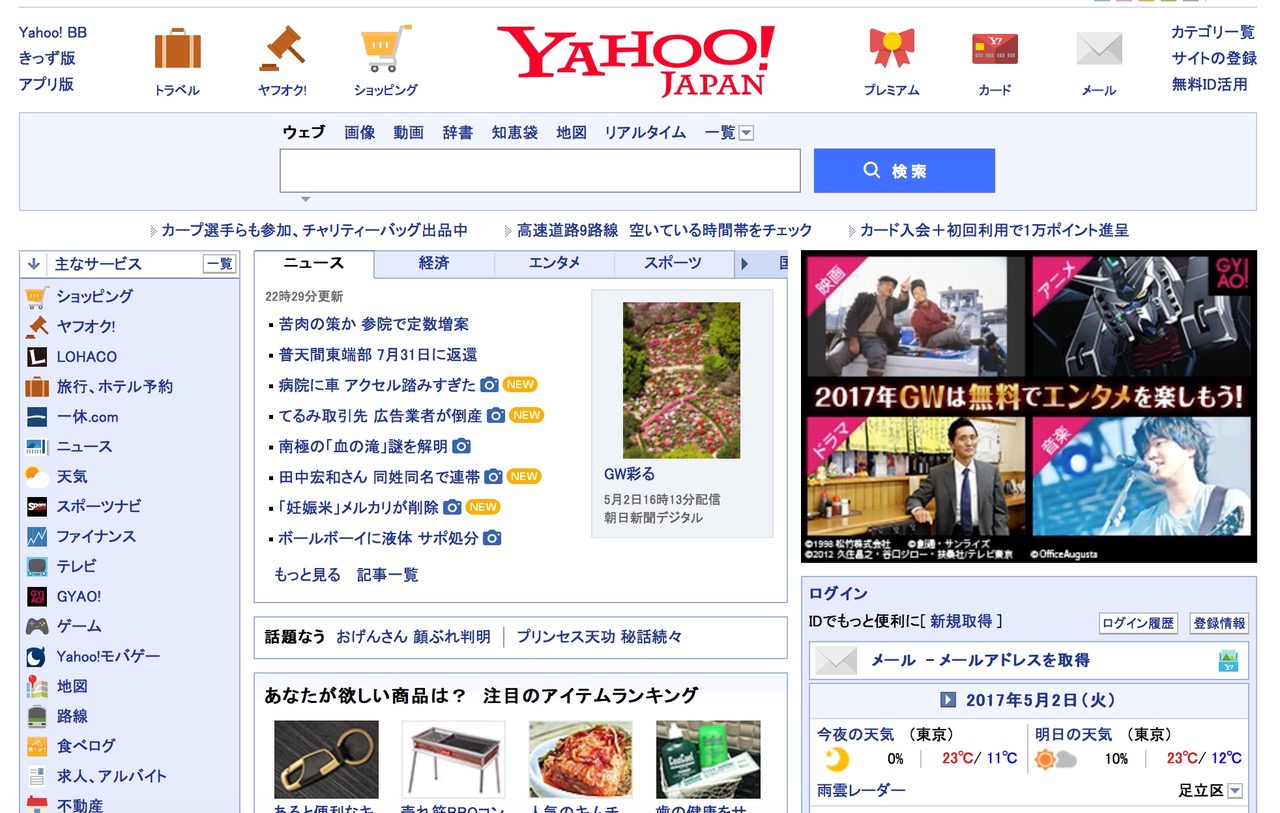Click the テレビ TV icon in sidebar
Viewport: 1280px width, 813px height.
[x=37, y=566]
